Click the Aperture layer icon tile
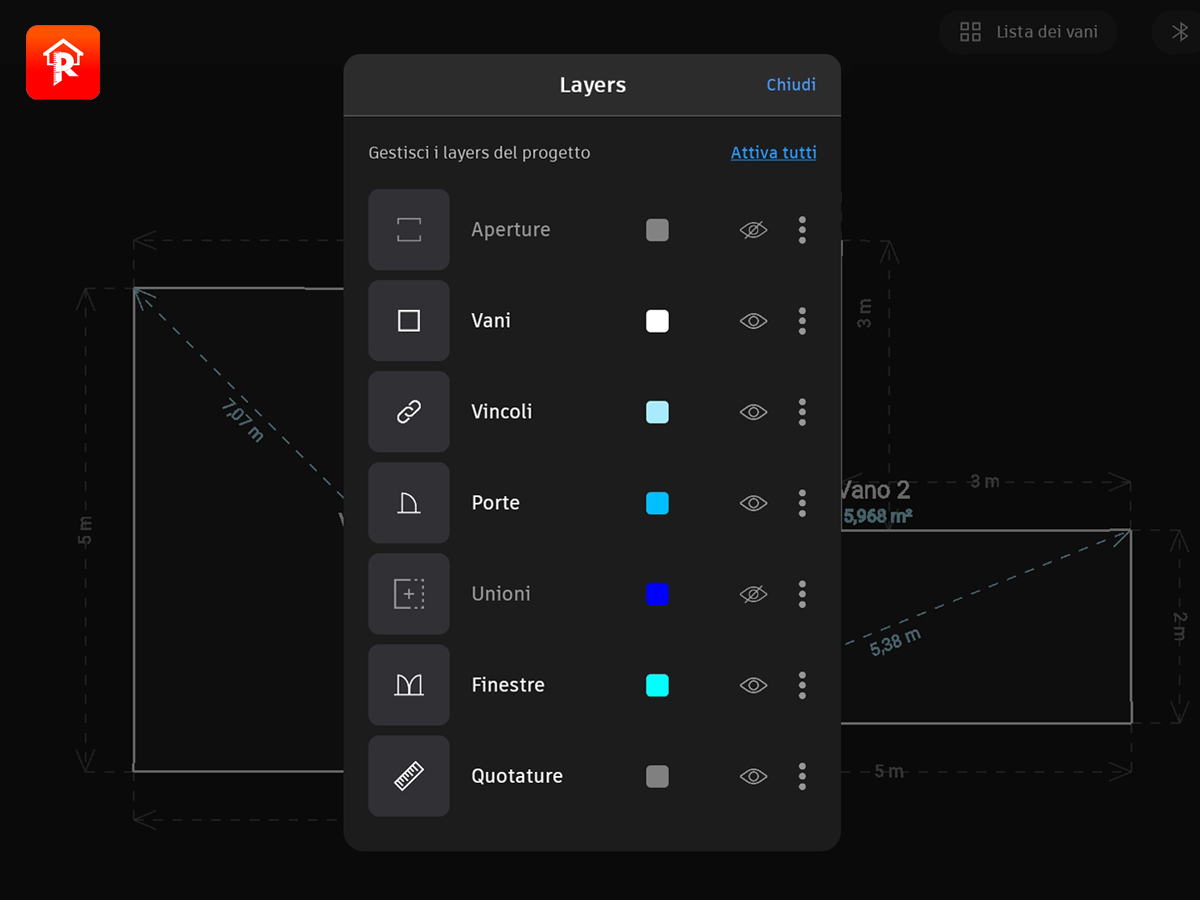This screenshot has width=1200, height=900. pyautogui.click(x=409, y=230)
